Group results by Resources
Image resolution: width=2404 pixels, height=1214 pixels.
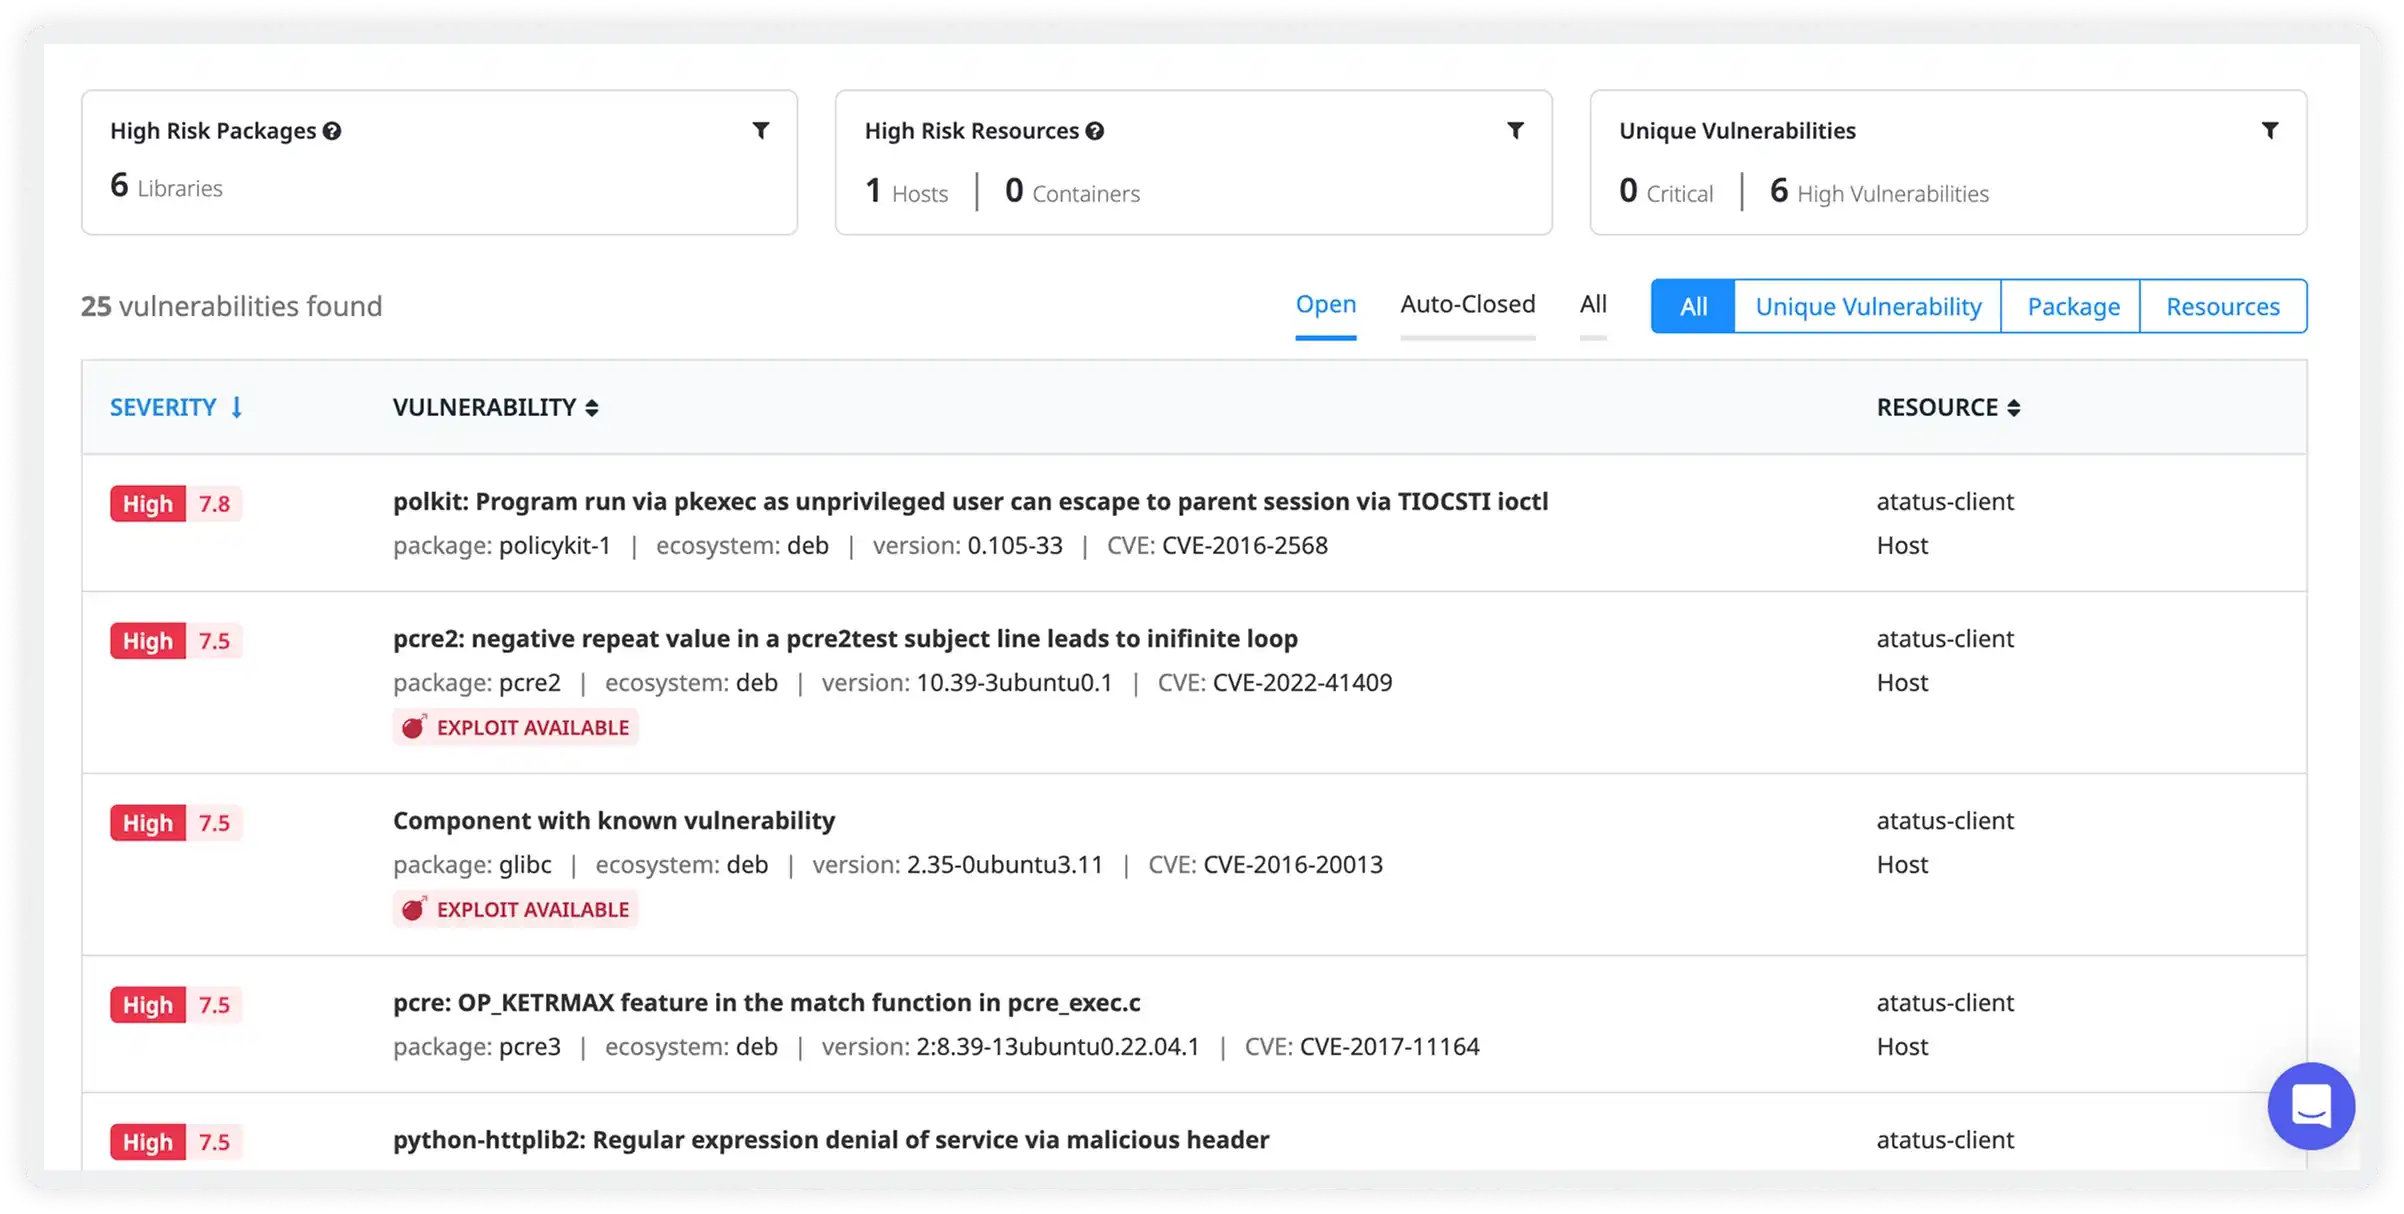click(x=2222, y=306)
